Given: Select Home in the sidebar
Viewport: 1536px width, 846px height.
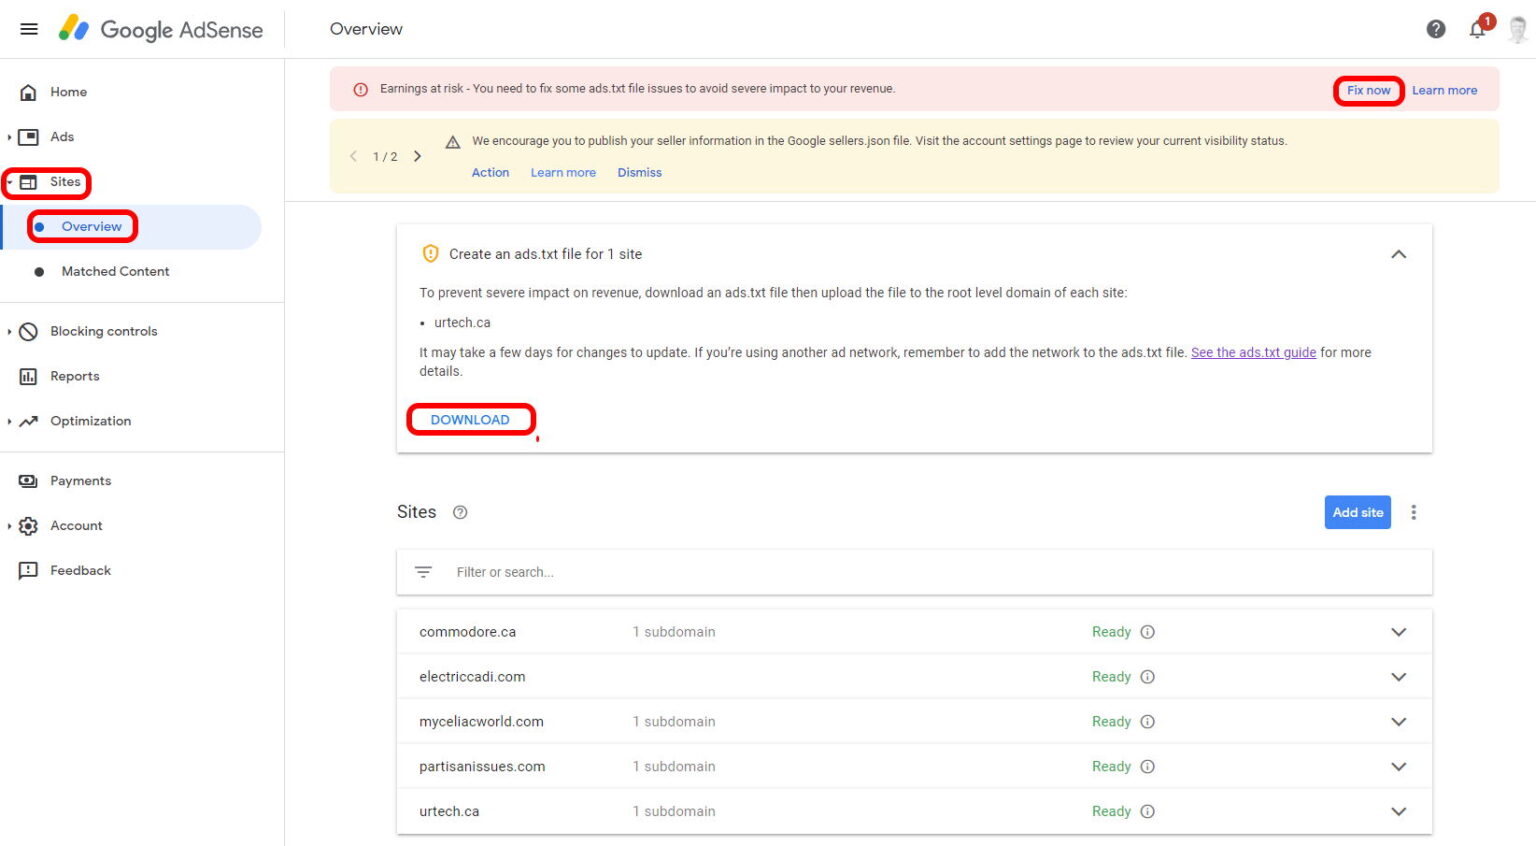Looking at the screenshot, I should 68,91.
